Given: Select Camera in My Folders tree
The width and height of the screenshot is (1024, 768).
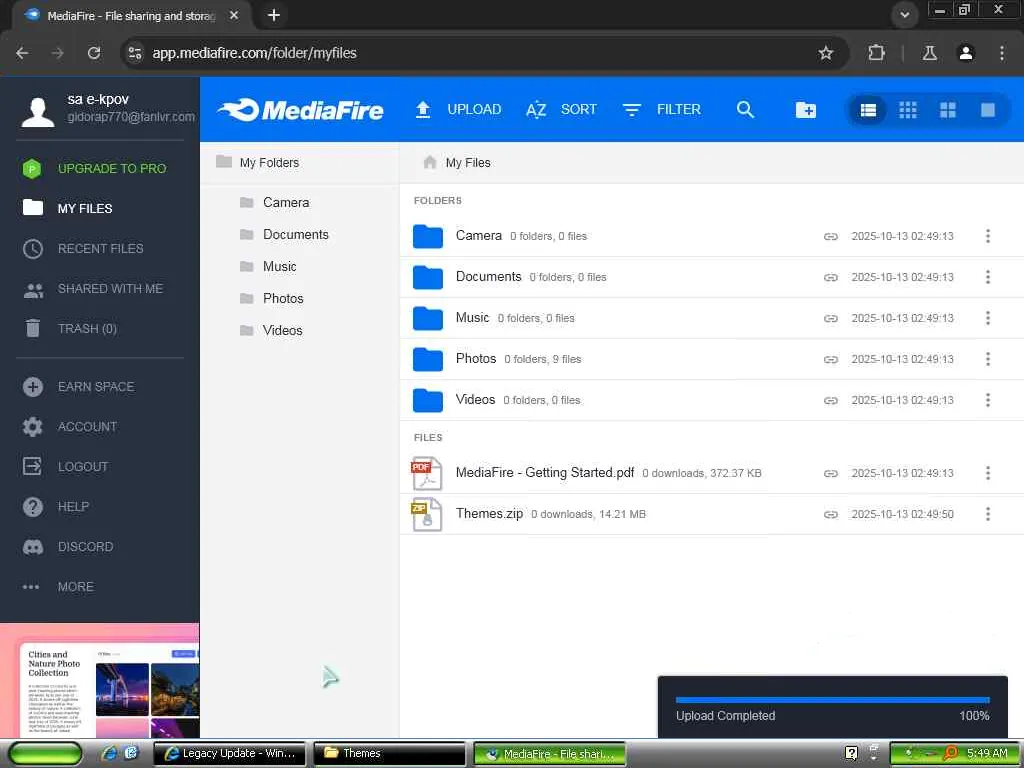Looking at the screenshot, I should click(274, 202).
